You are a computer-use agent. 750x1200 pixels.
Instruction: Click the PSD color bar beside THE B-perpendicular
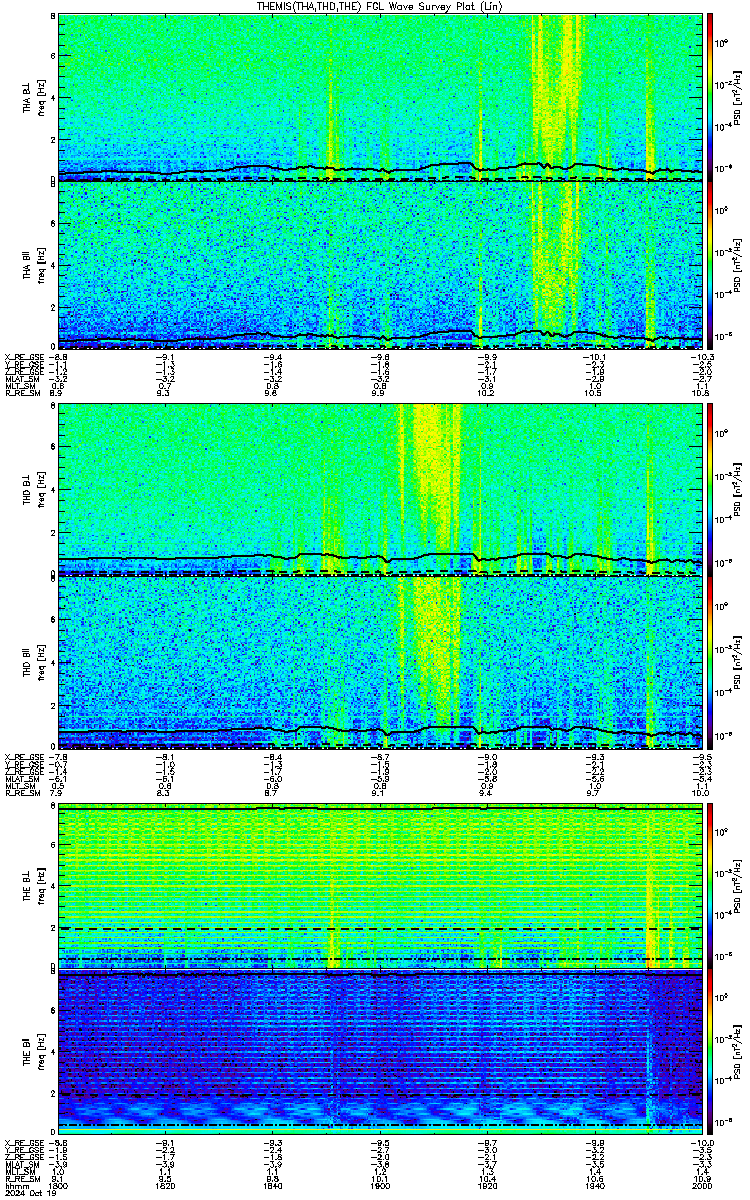(710, 886)
